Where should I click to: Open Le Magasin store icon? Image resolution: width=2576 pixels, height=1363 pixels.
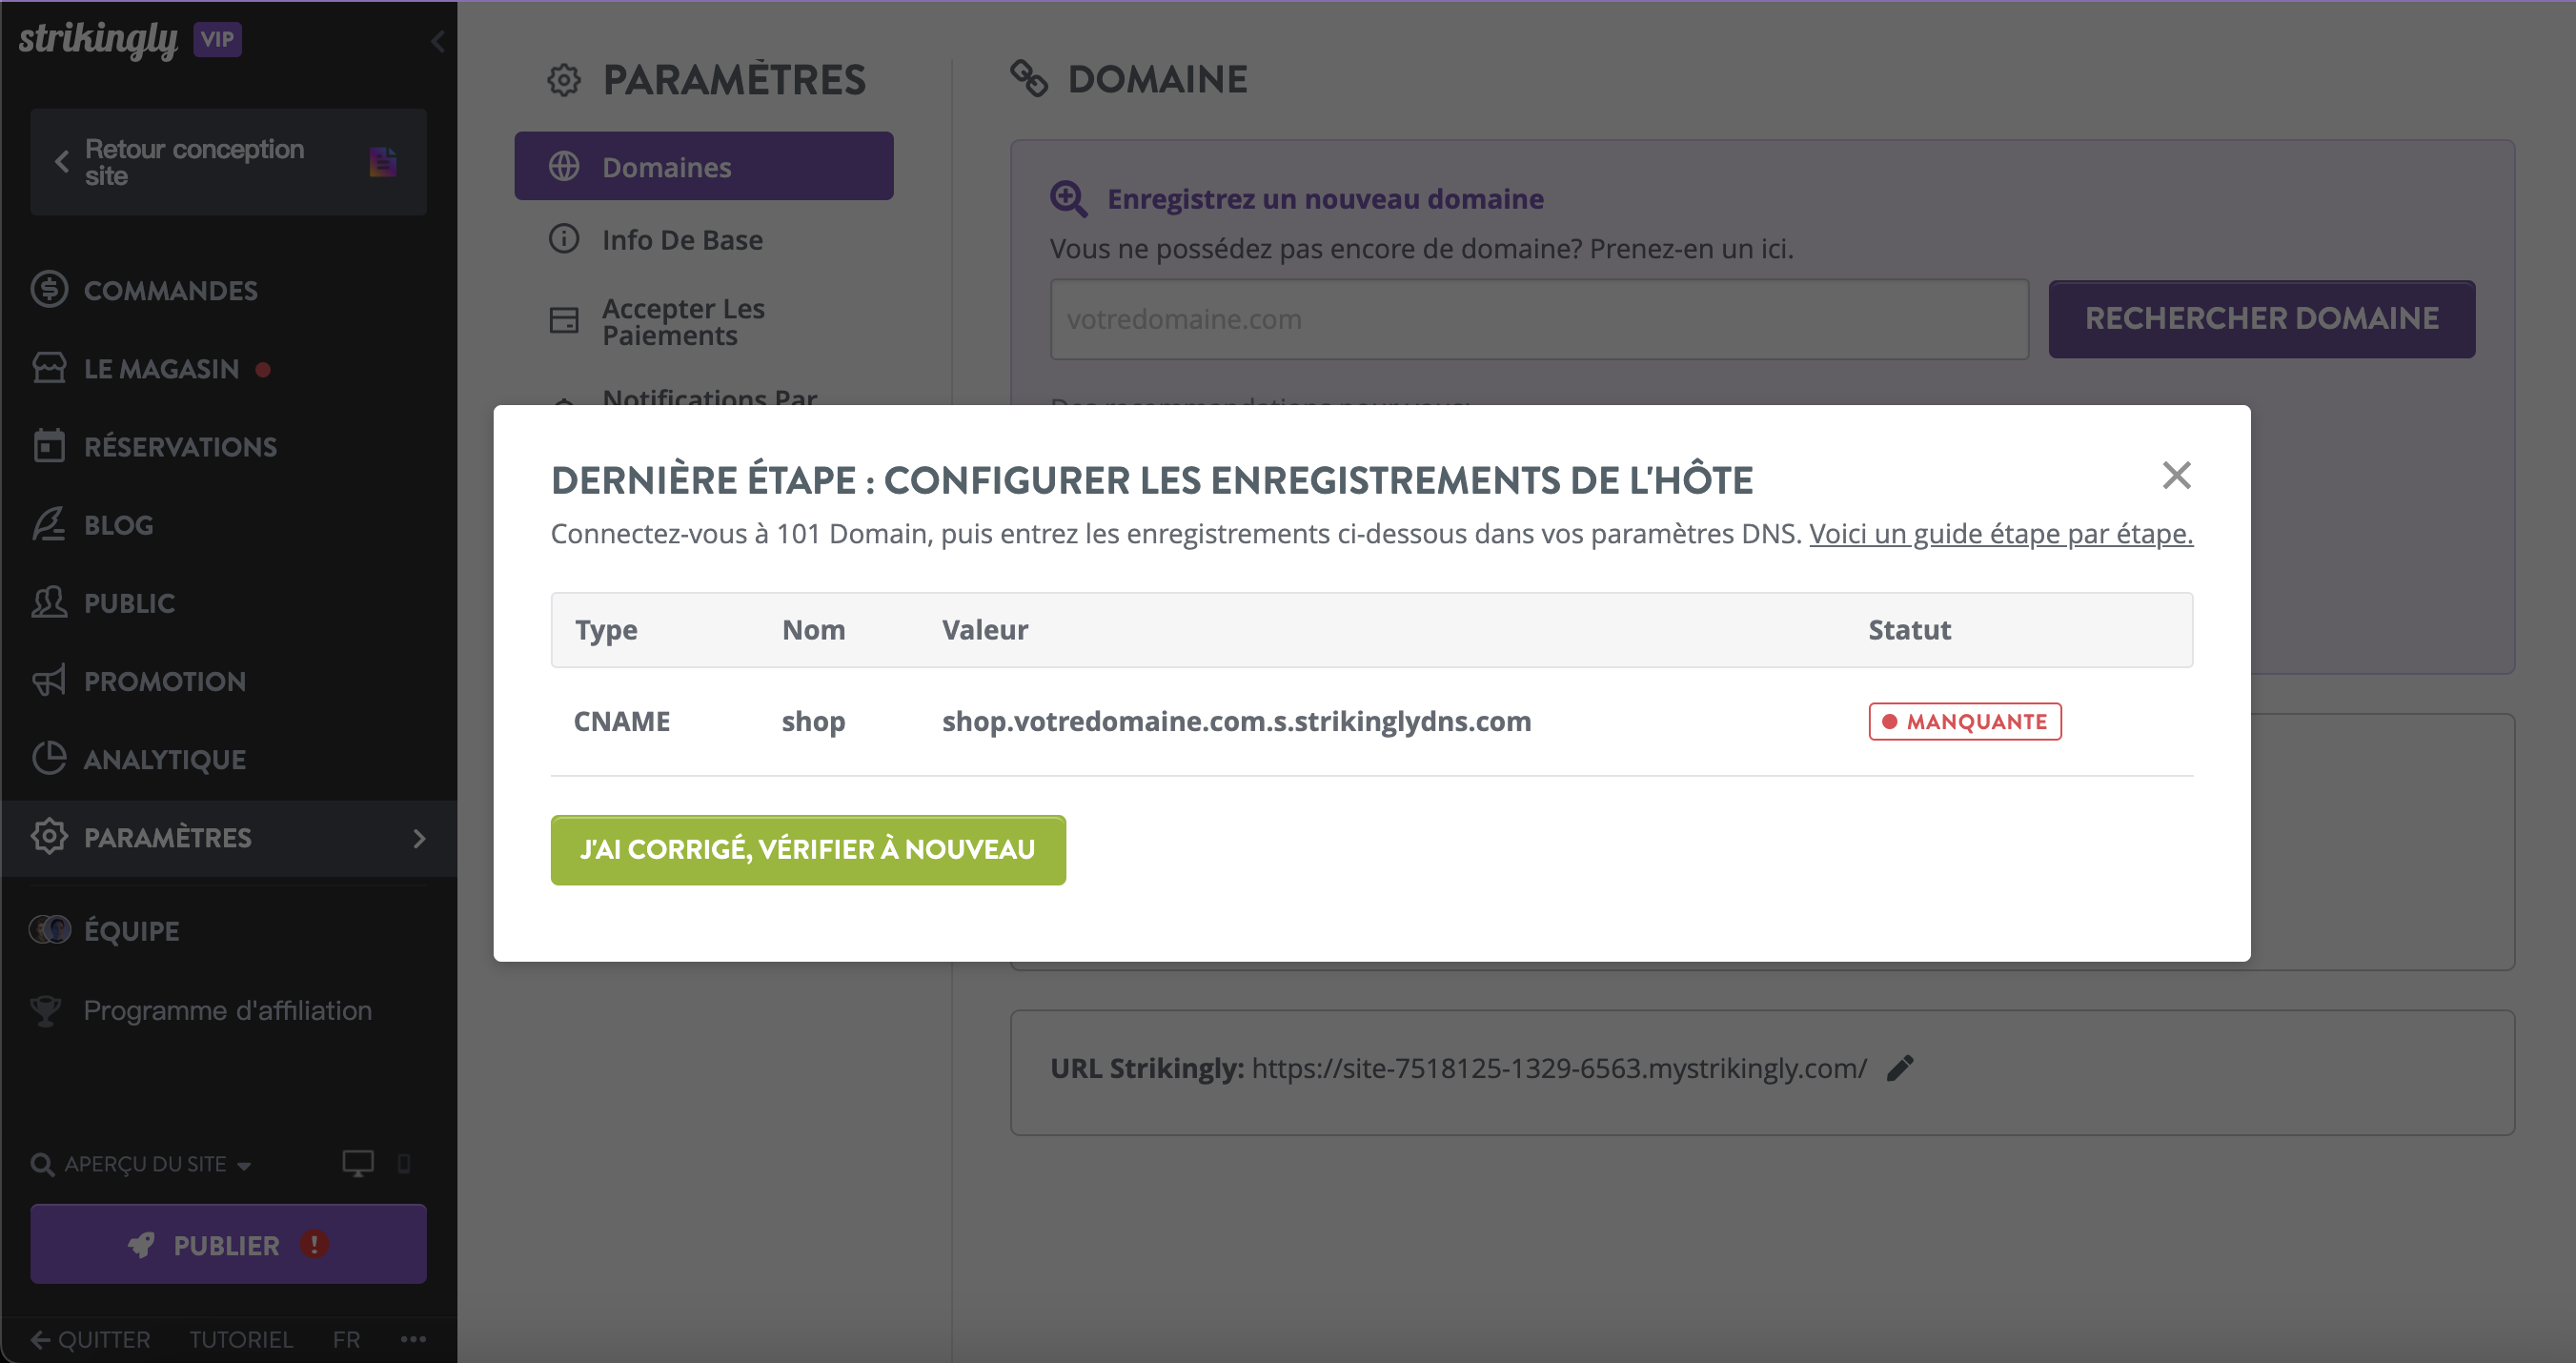click(49, 368)
